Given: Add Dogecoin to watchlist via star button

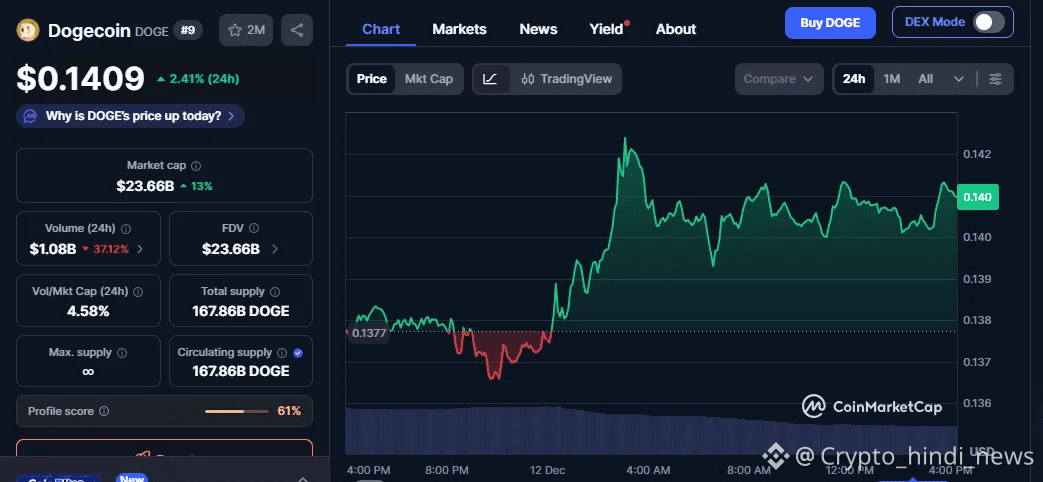Looking at the screenshot, I should pyautogui.click(x=246, y=30).
